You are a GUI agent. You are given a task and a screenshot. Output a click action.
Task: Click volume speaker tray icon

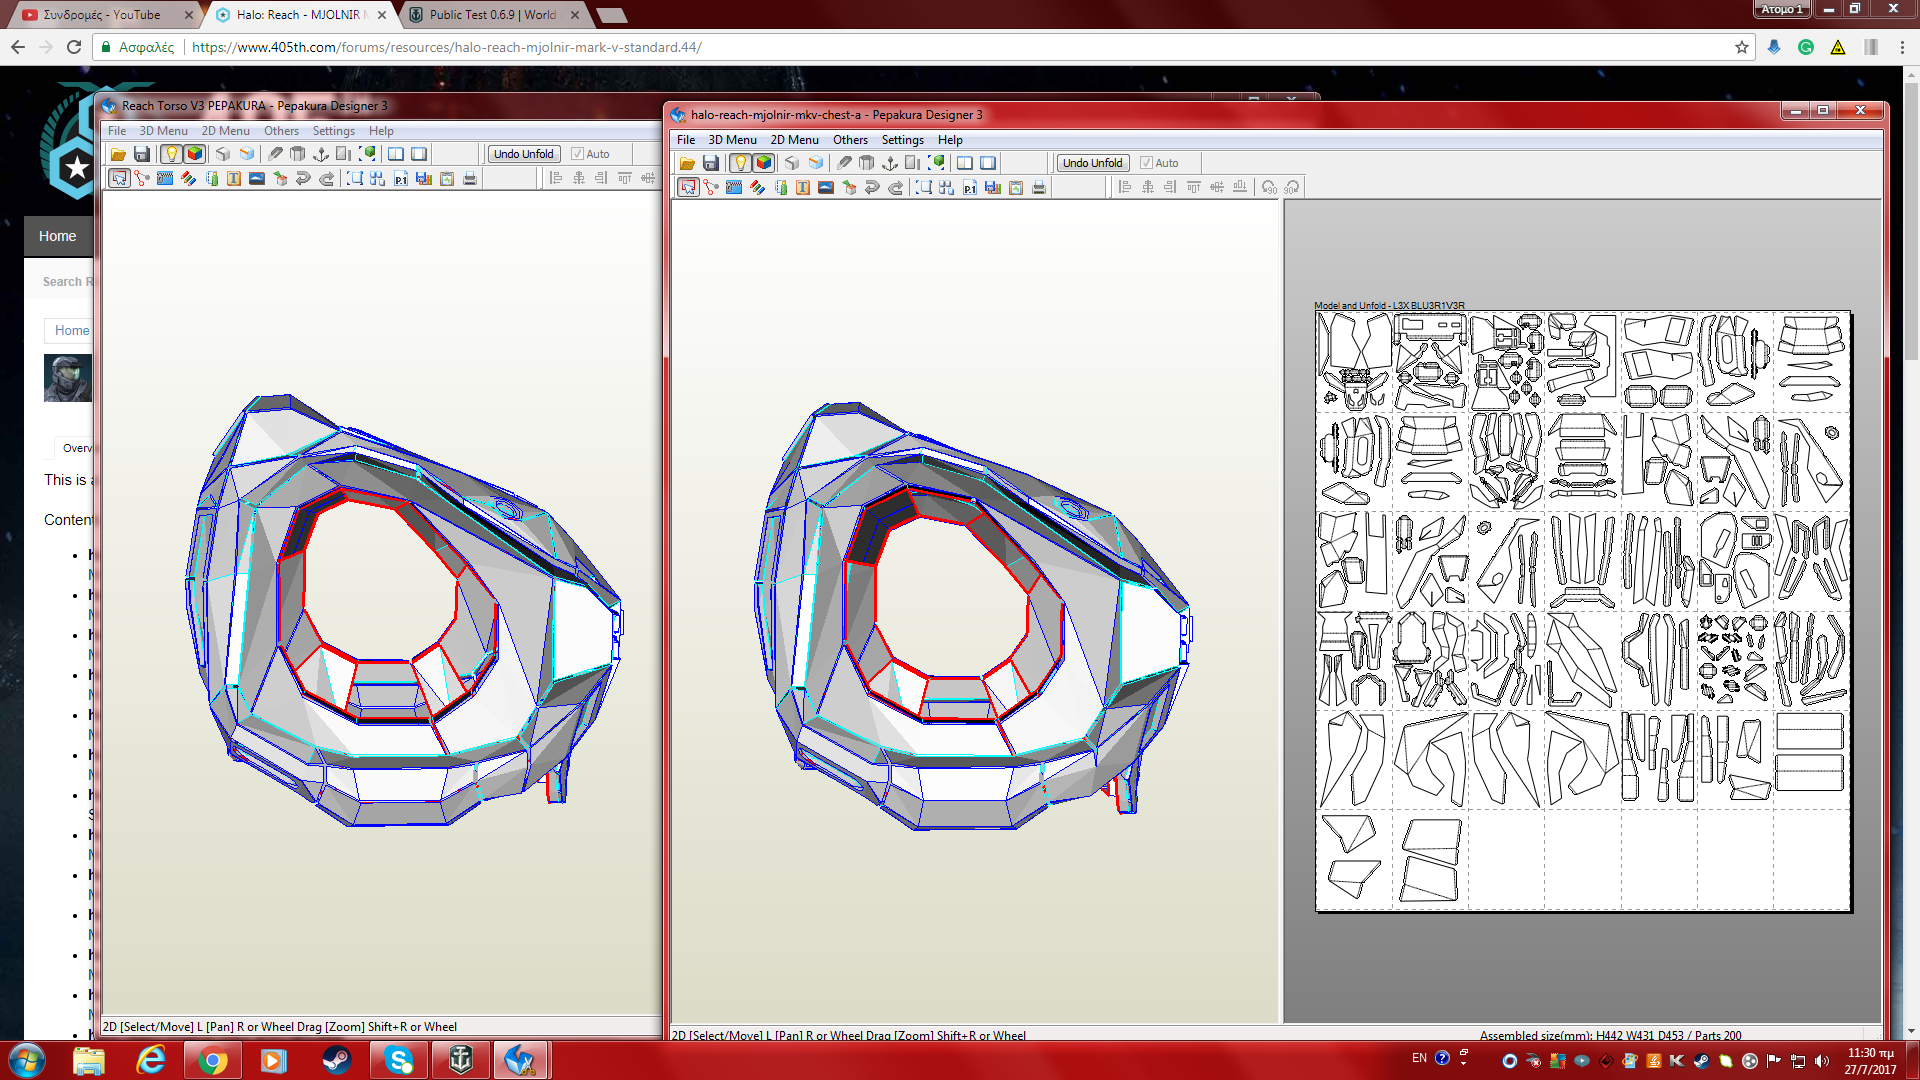1822,1060
